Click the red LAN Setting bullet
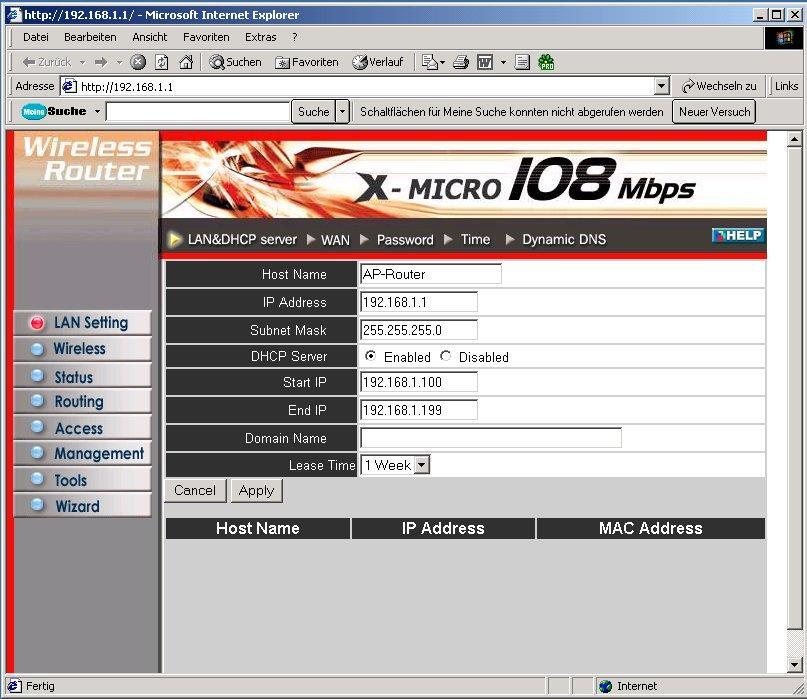Viewport: 807px width, 699px height. 37,323
